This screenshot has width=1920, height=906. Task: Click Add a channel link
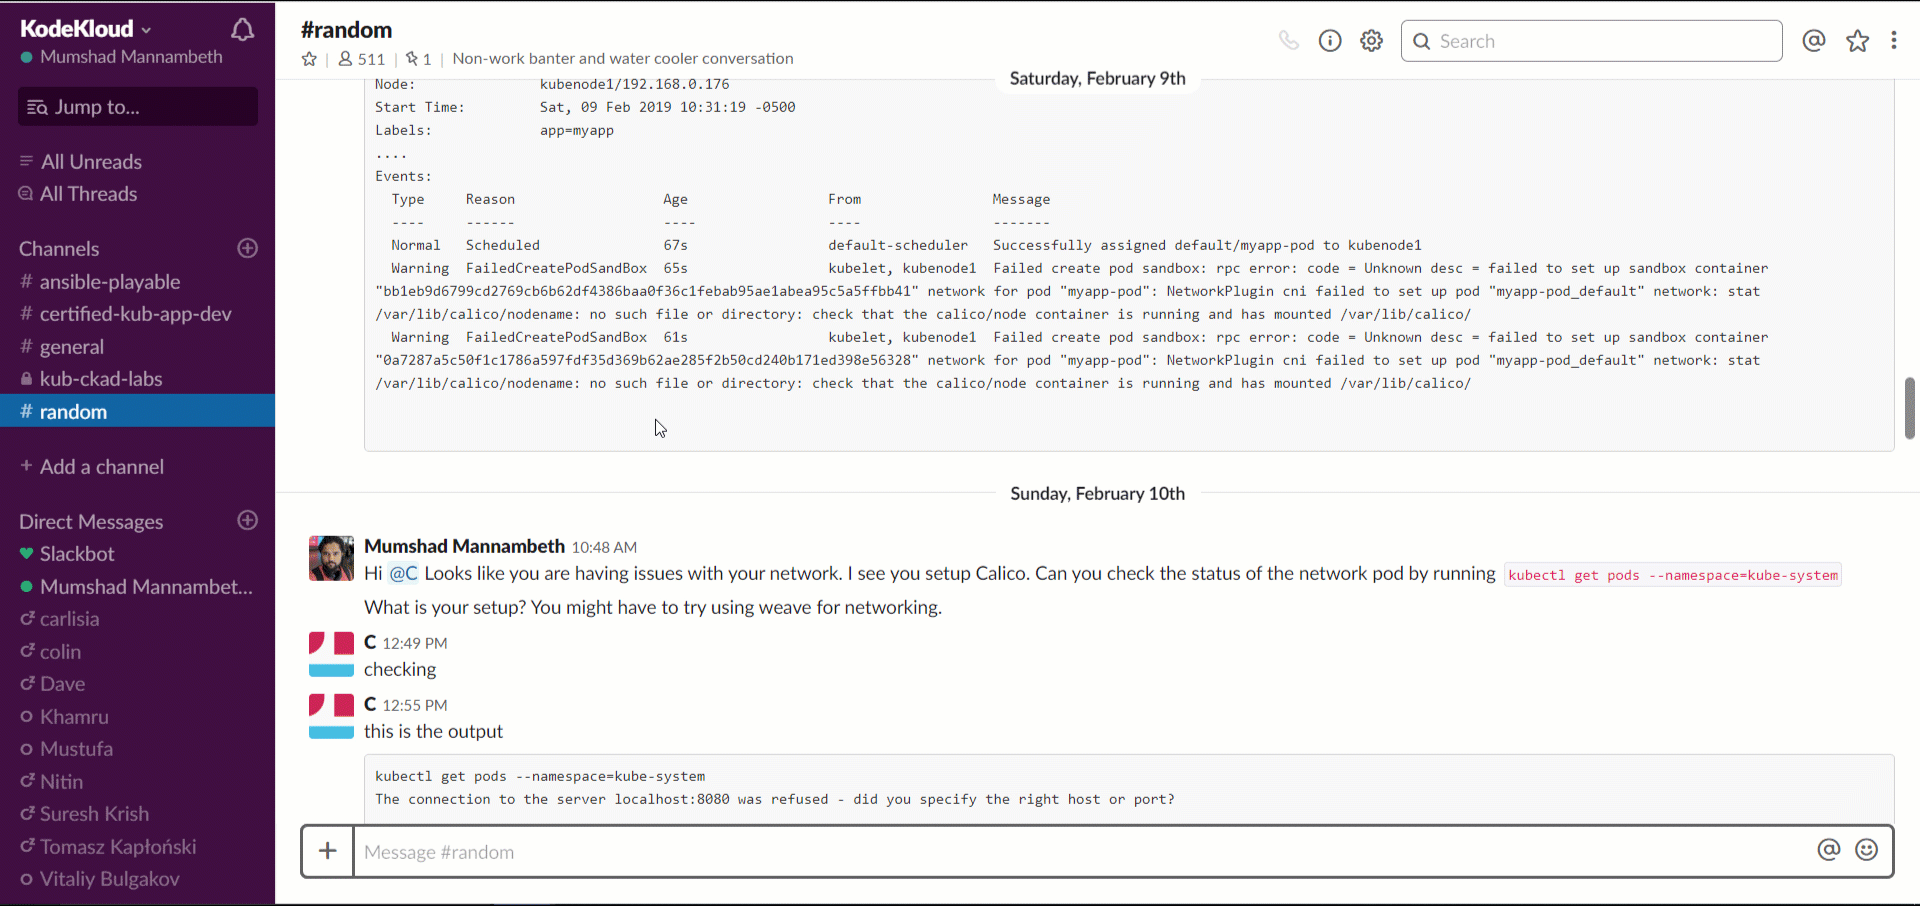(101, 467)
